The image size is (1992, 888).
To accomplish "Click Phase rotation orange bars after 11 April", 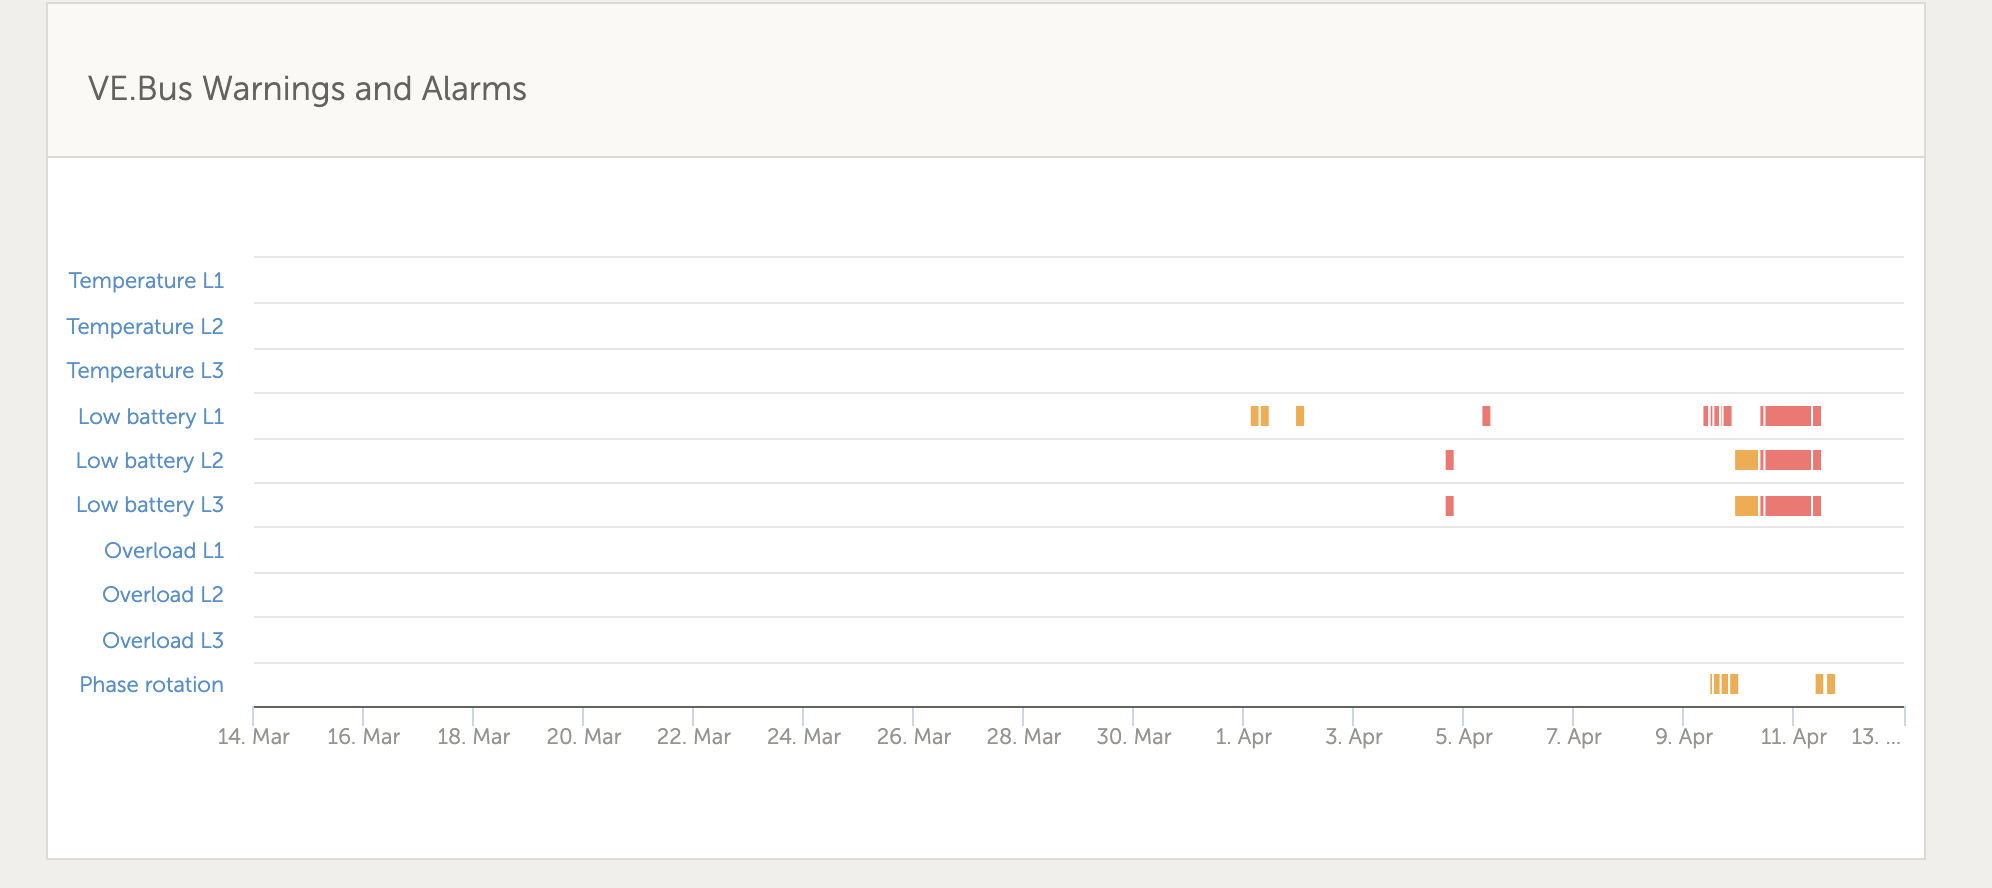I will 1825,684.
